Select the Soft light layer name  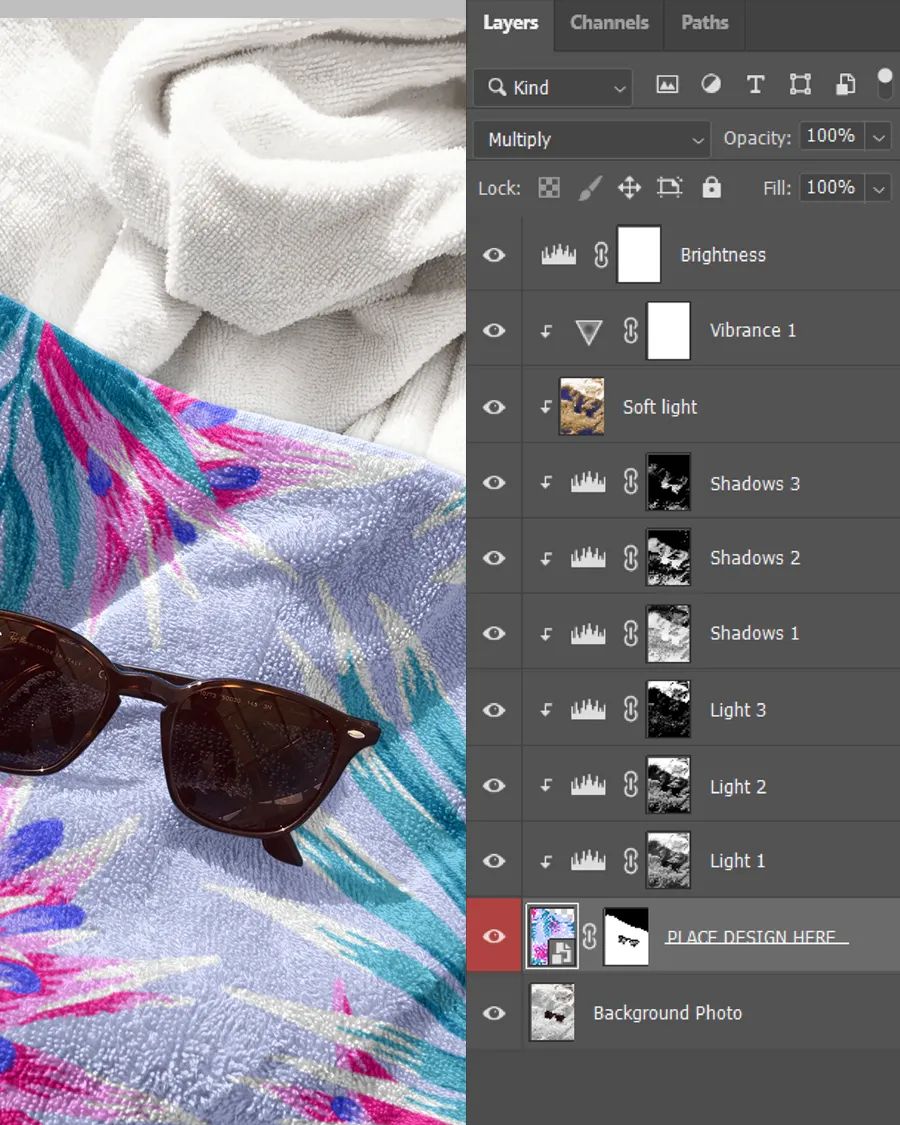[660, 407]
